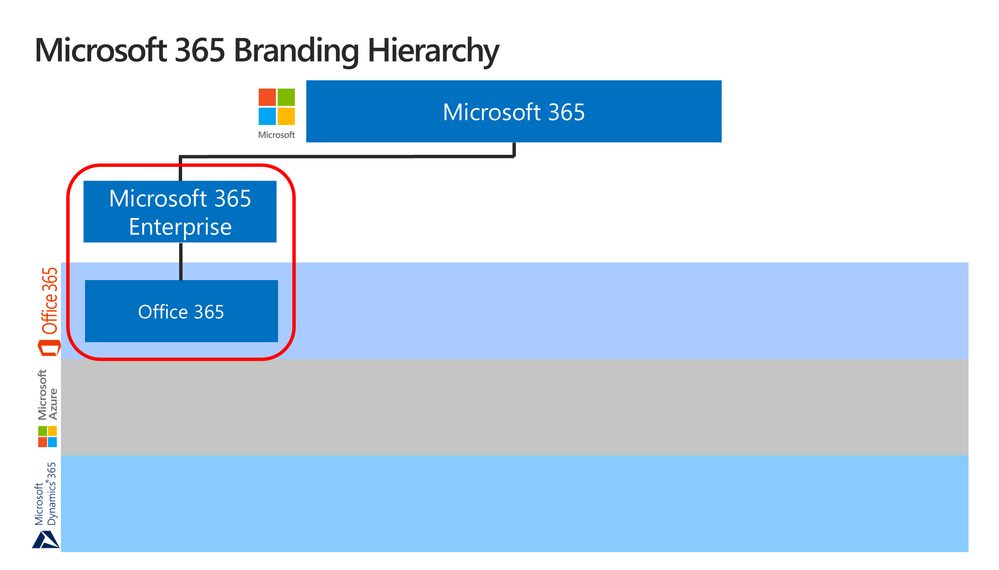Screen dimensions: 999x570
Task: Click the Microsoft four-square logo at top
Action: 277,106
